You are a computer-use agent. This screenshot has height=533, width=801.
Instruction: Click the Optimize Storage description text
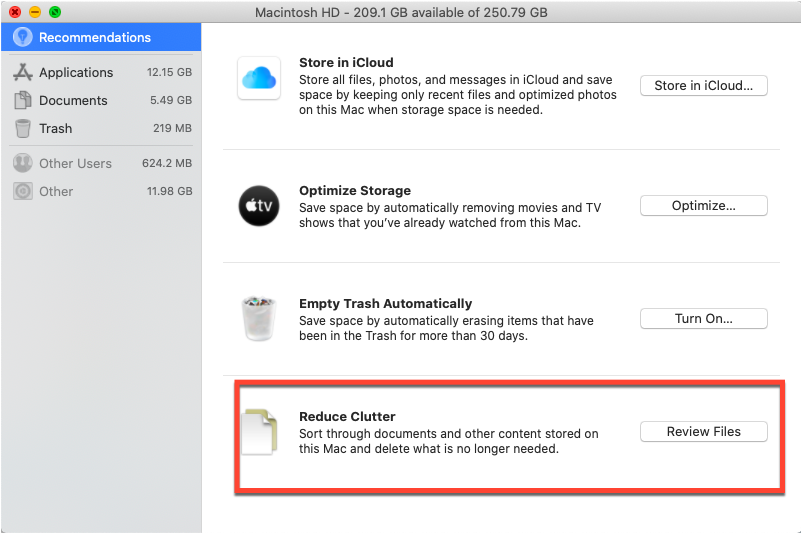click(x=450, y=215)
